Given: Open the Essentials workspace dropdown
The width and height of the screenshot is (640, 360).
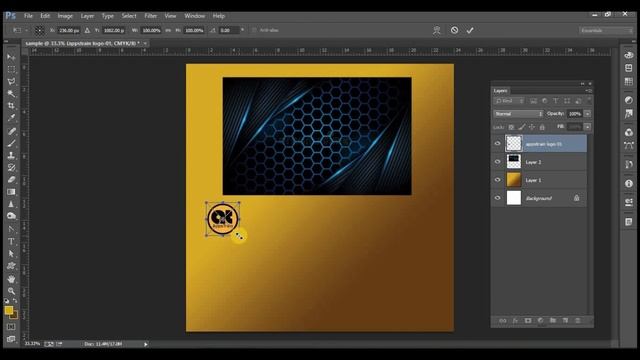Looking at the screenshot, I should pos(605,31).
